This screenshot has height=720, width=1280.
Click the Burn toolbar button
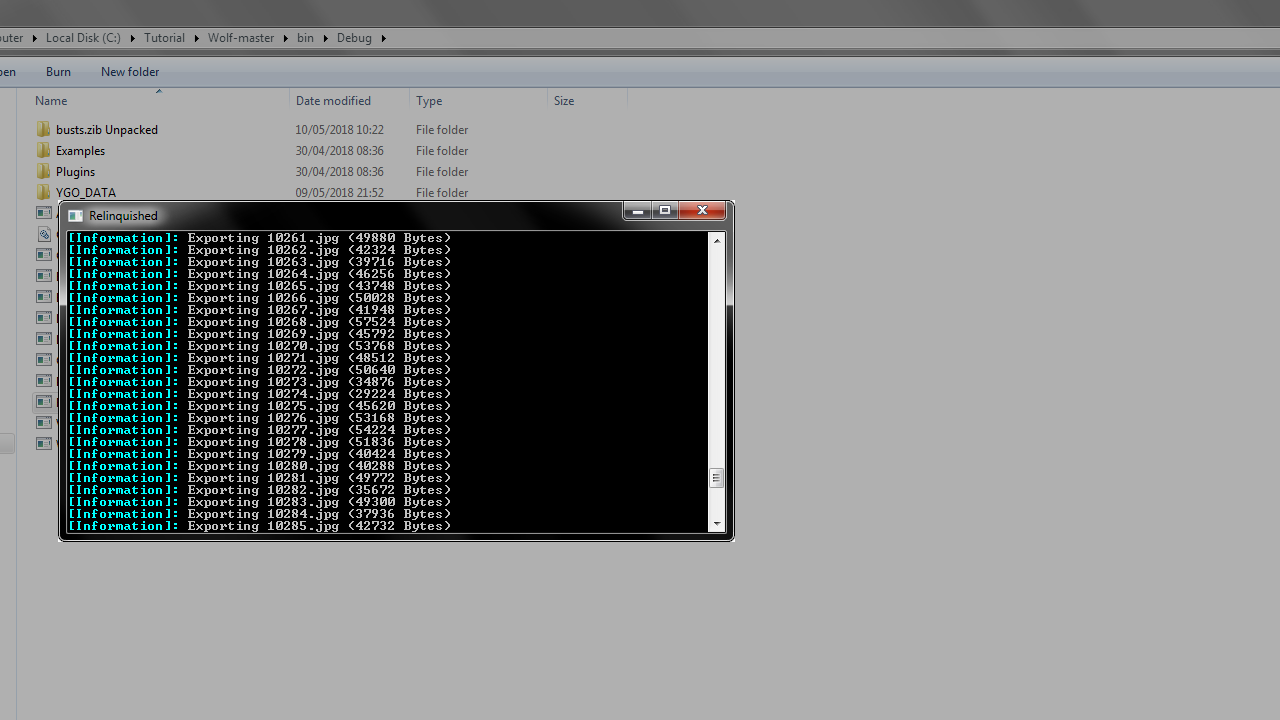(58, 72)
